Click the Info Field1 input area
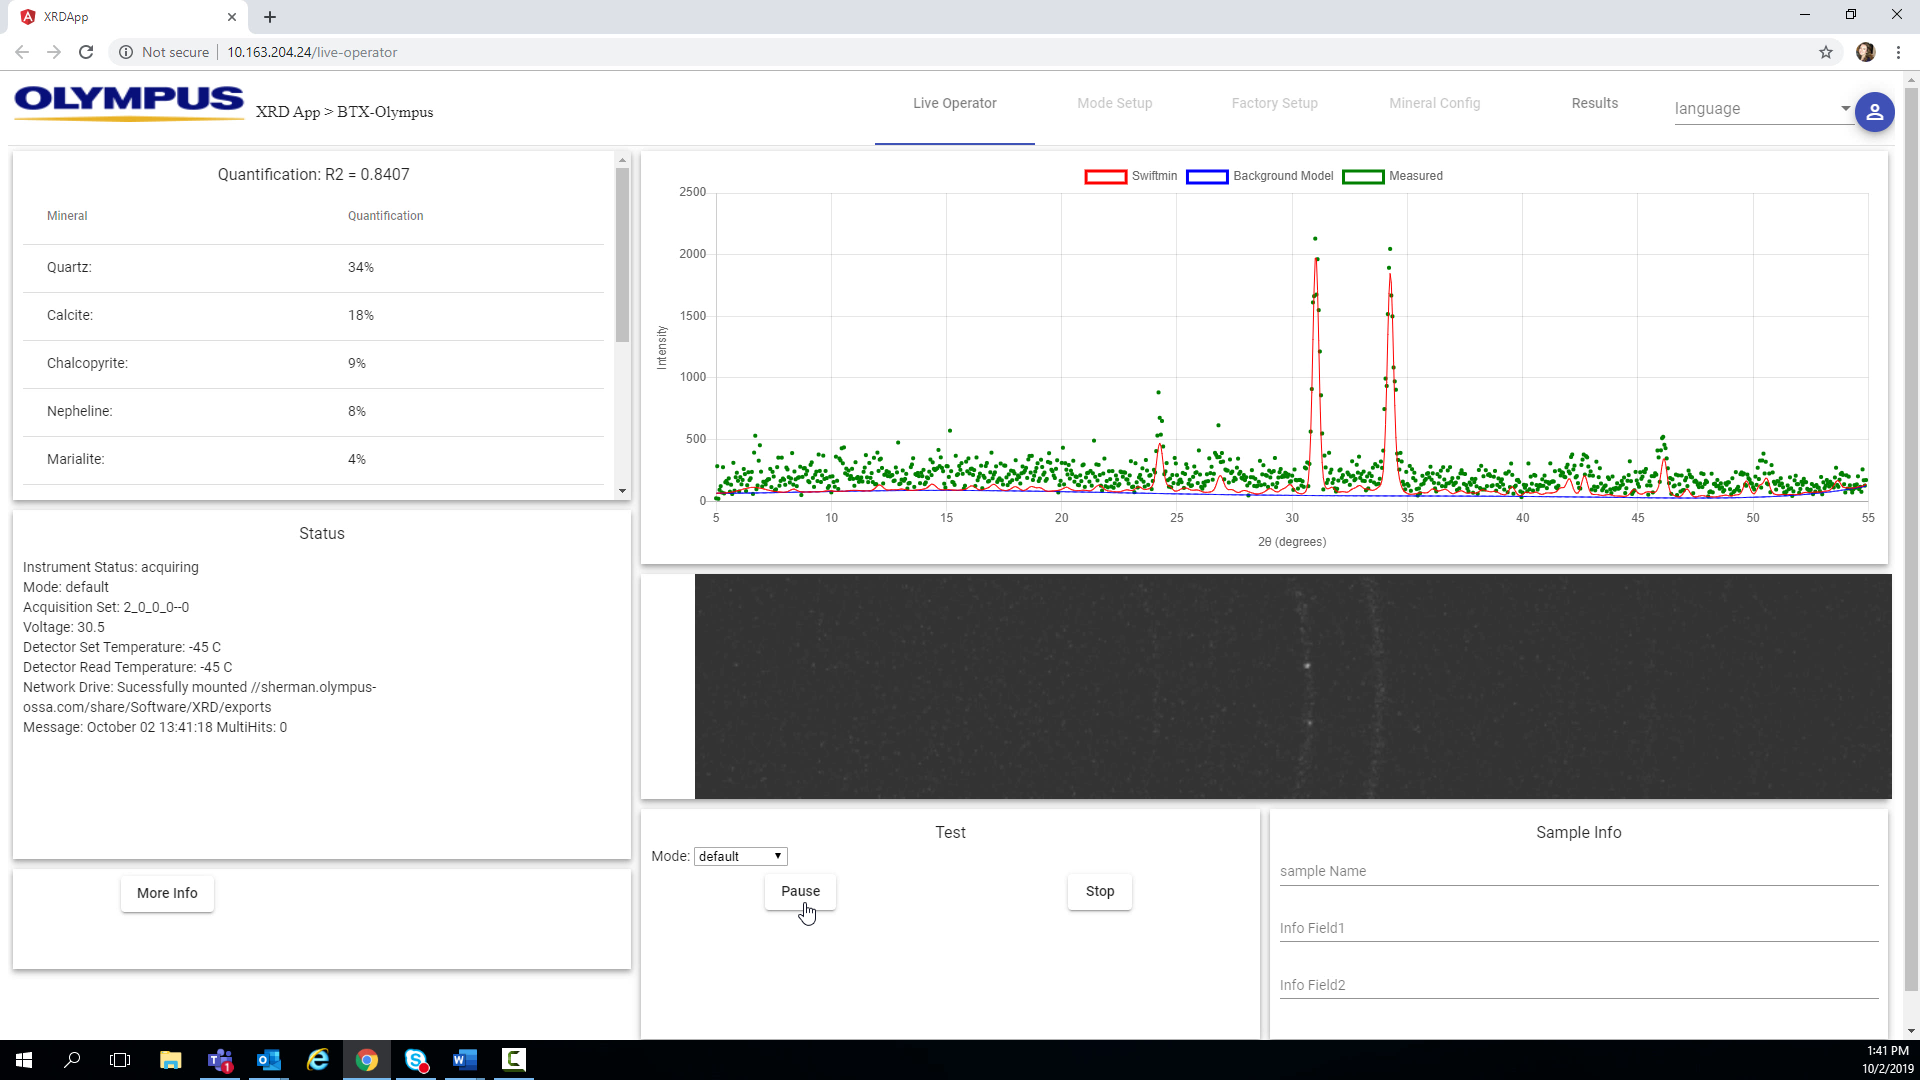Screen dimensions: 1920x1080 (x=1577, y=928)
